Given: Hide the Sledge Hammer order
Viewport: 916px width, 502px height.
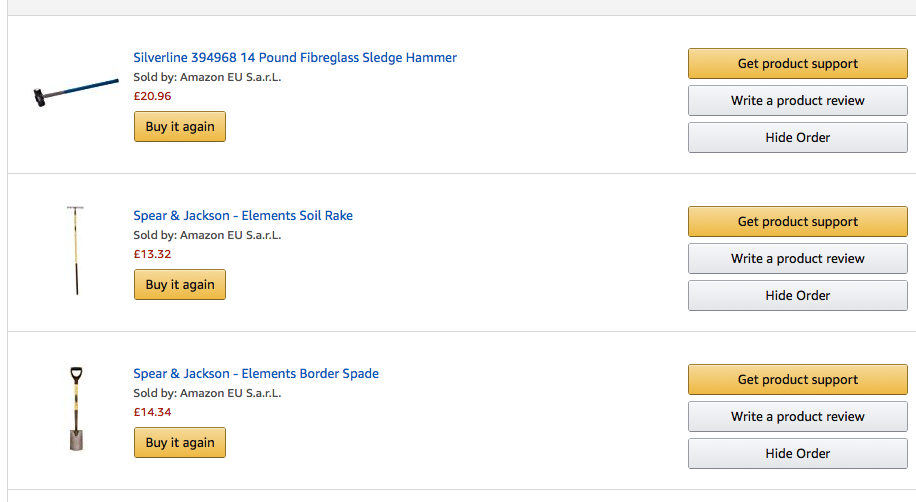Looking at the screenshot, I should pyautogui.click(x=798, y=138).
